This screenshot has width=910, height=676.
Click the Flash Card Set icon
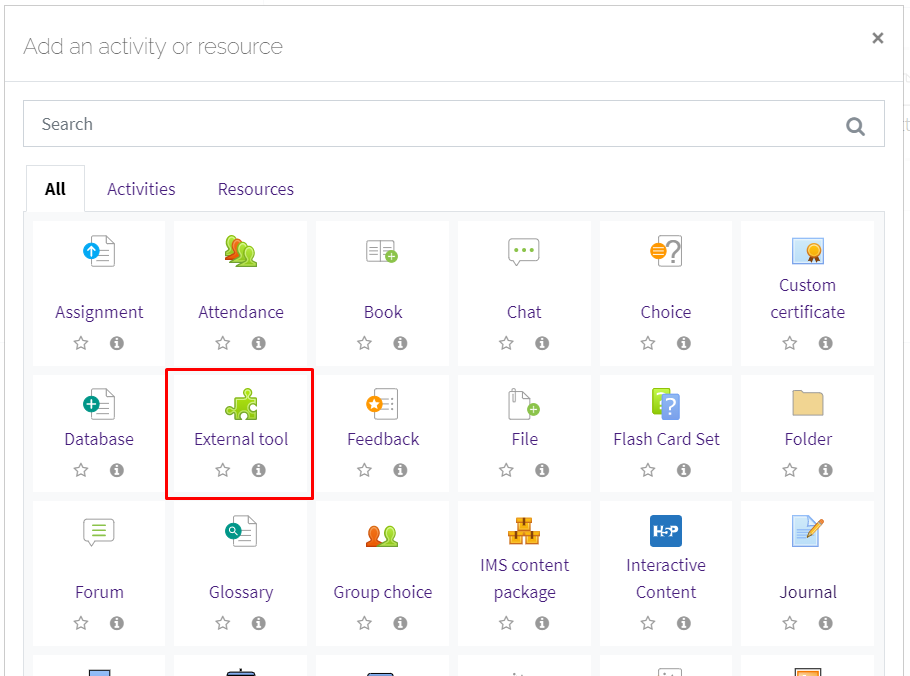666,404
